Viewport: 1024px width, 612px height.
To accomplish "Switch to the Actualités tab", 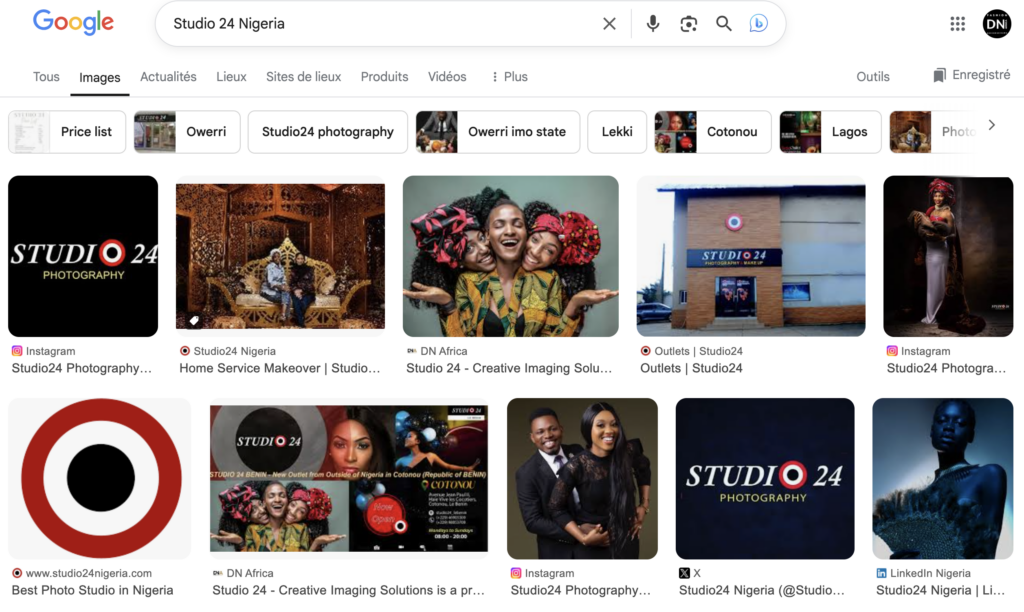I will pos(168,76).
